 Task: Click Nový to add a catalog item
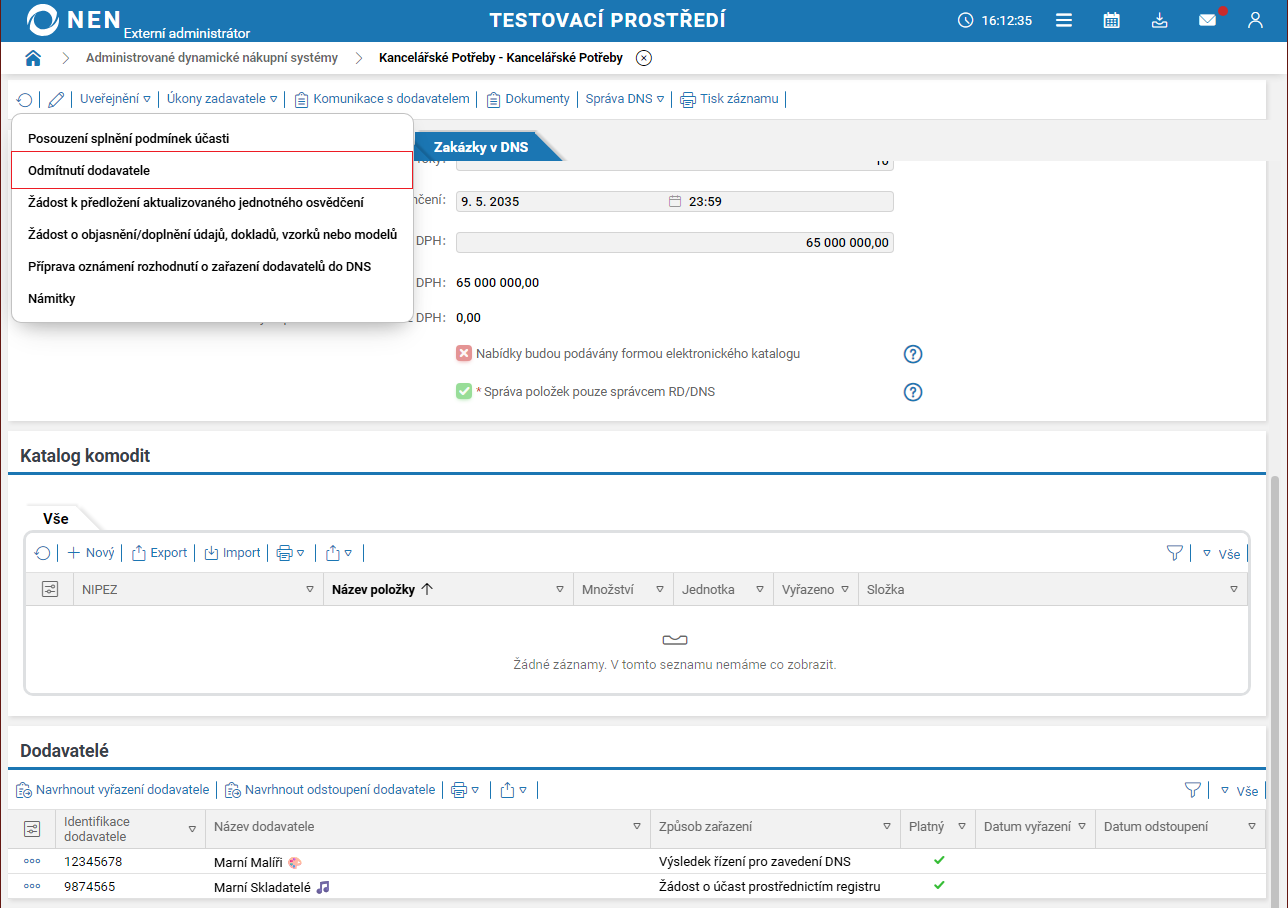pyautogui.click(x=91, y=553)
